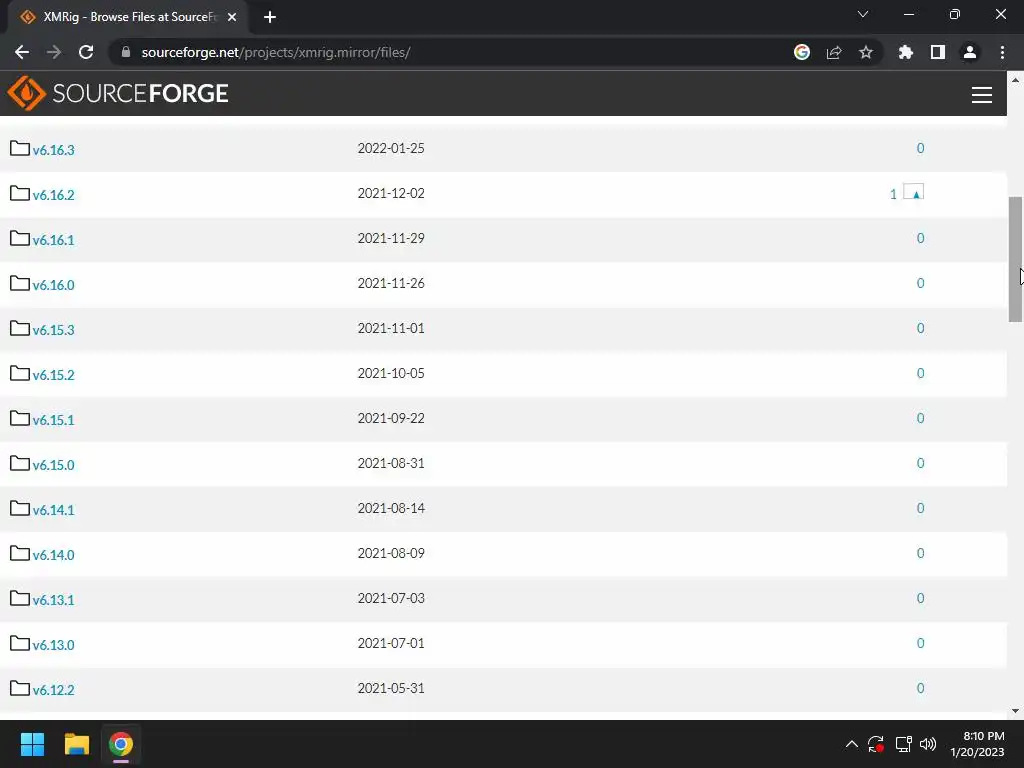The width and height of the screenshot is (1024, 768).
Task: Click the folder icon beside v6.15.2
Action: 20,374
